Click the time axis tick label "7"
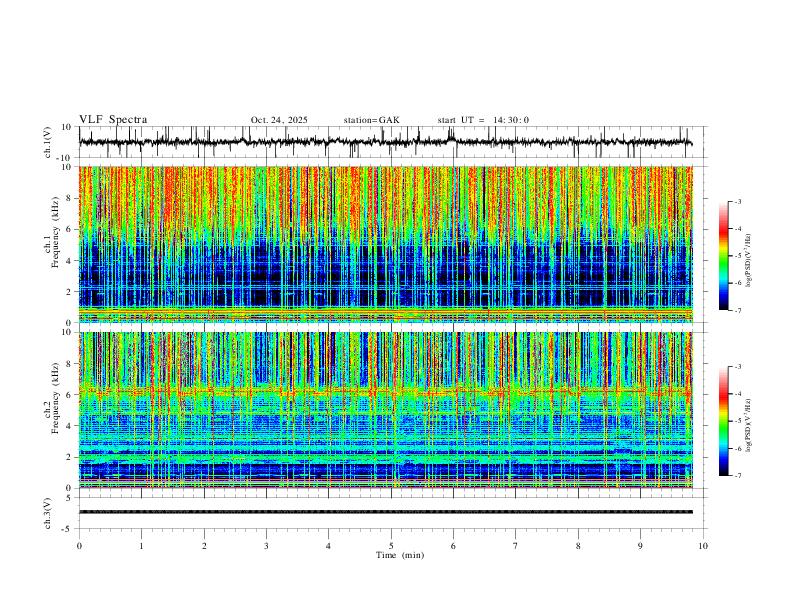792x612 pixels. click(516, 546)
